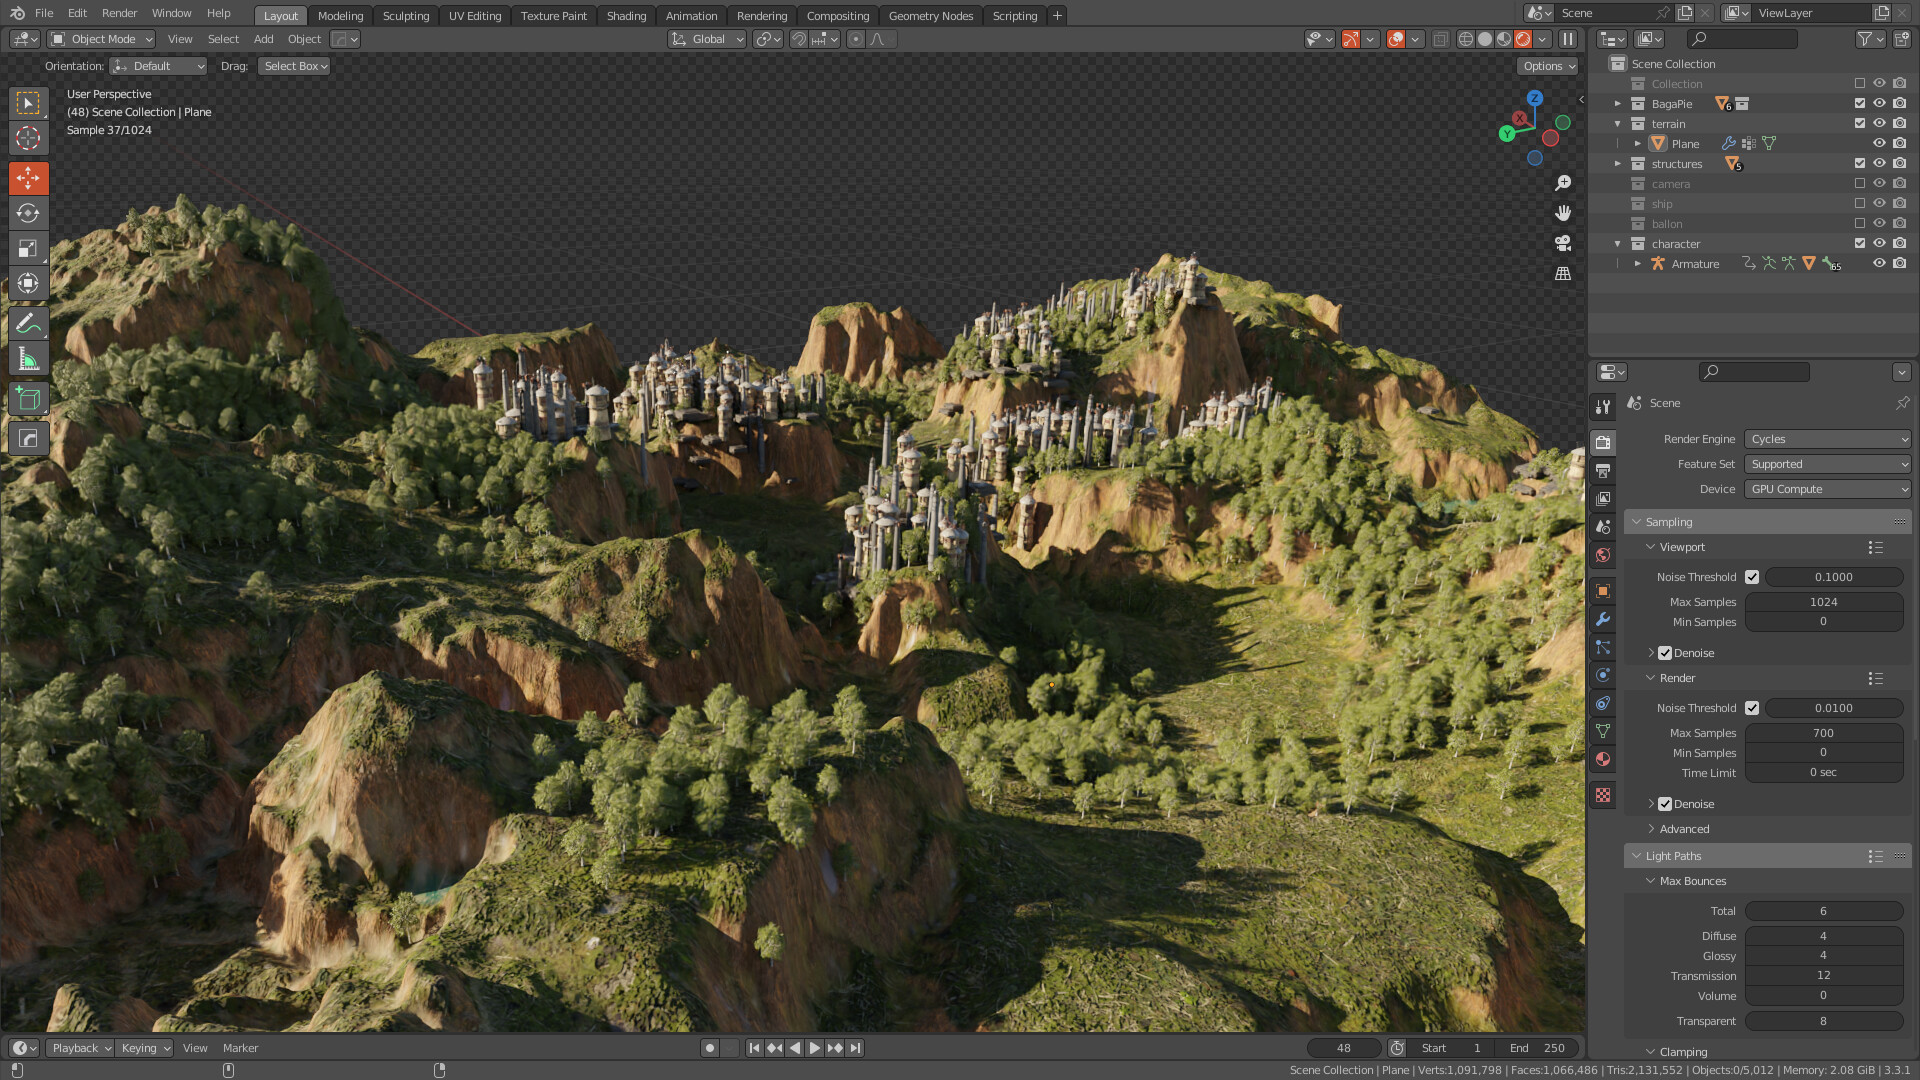Switch viewport shading to rendered mode

pos(1521,39)
